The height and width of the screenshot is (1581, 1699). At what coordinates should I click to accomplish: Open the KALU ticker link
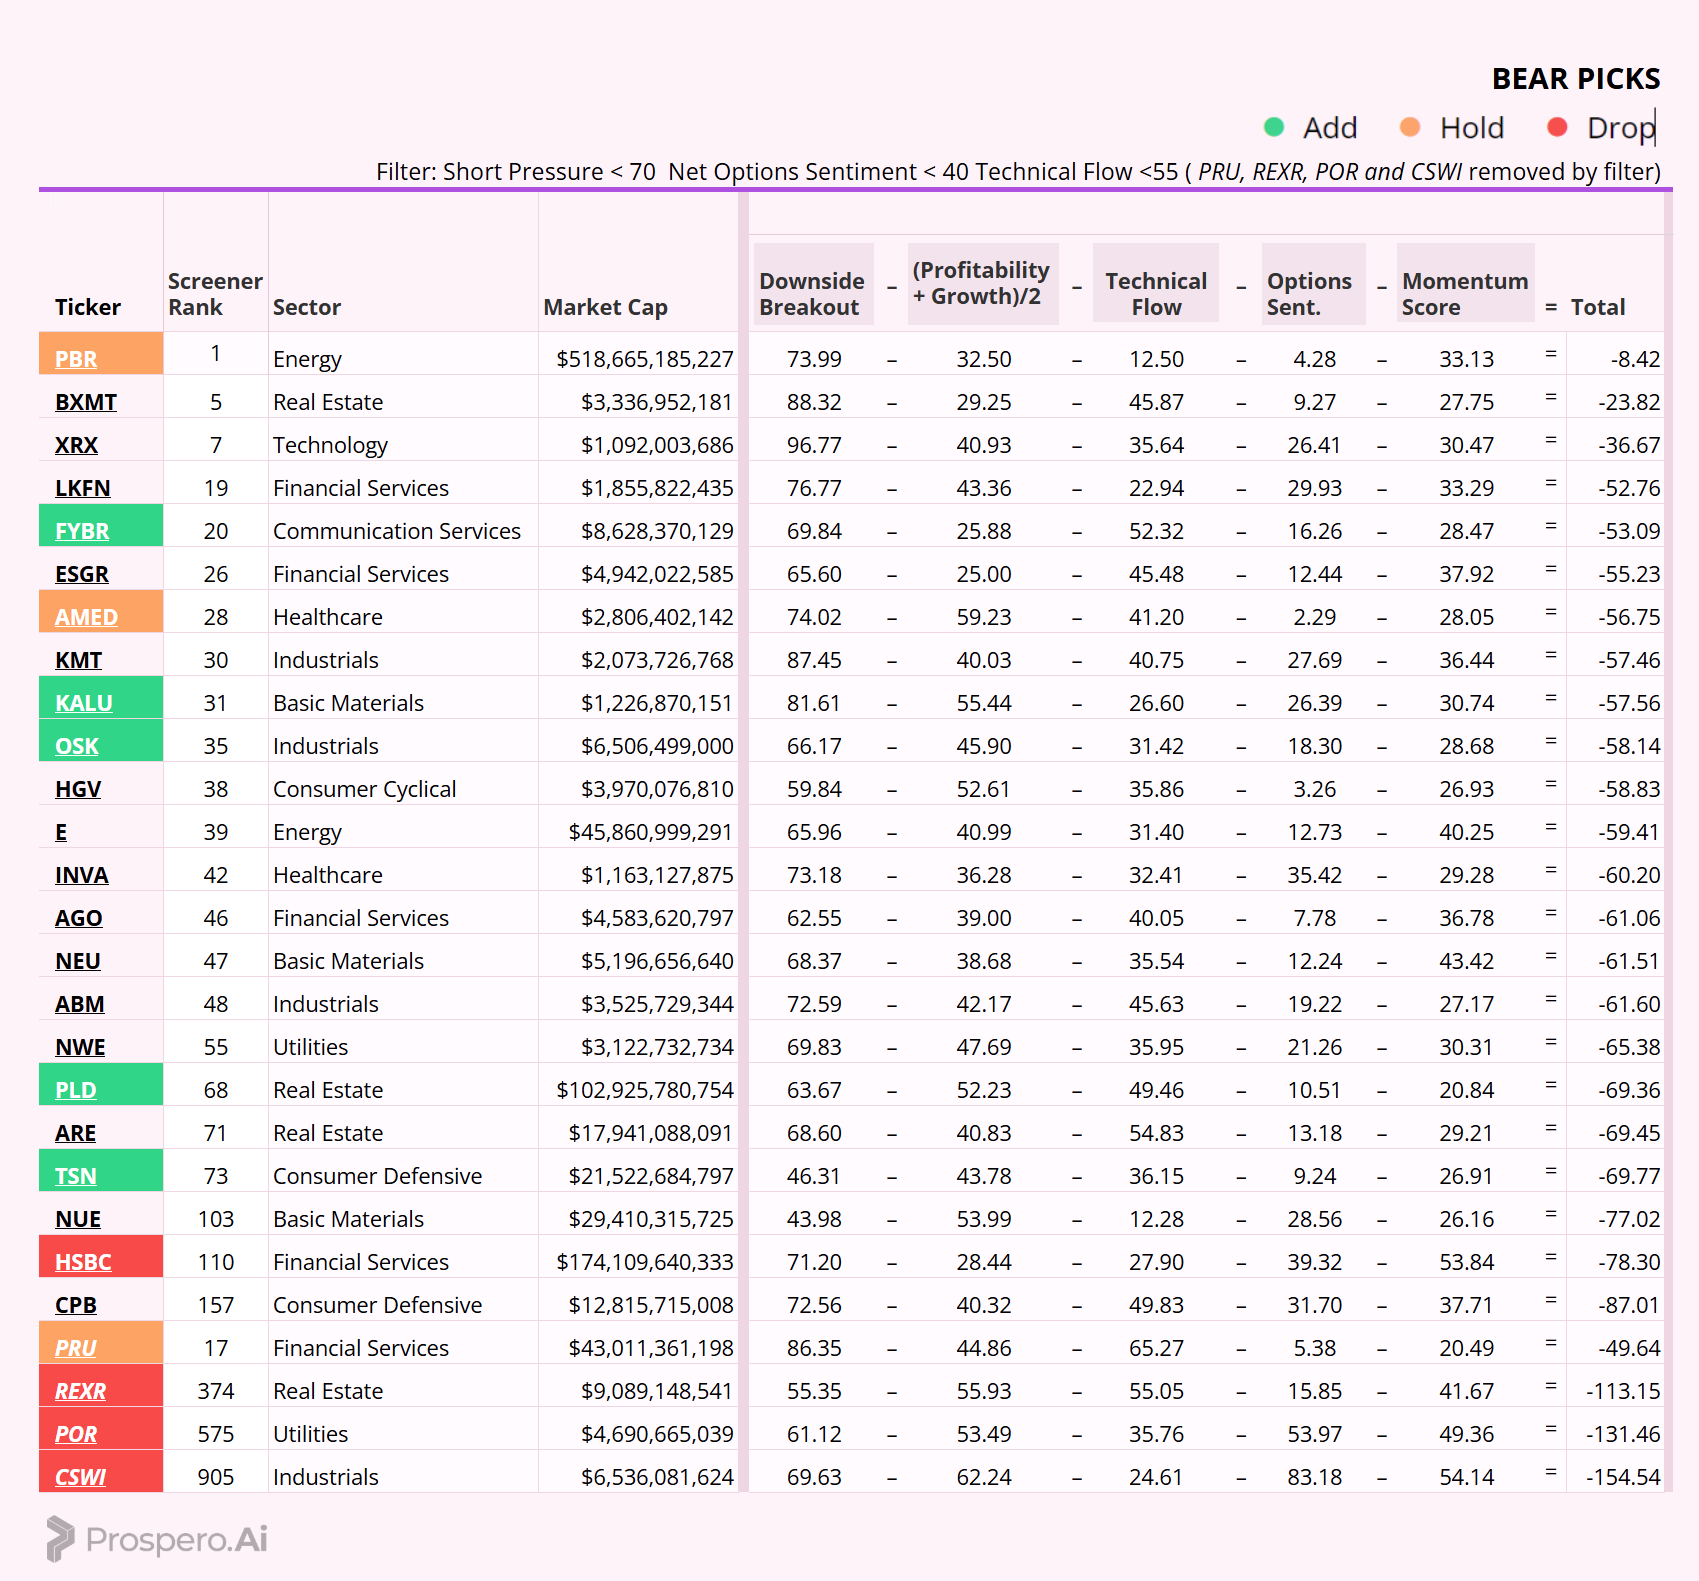(84, 703)
